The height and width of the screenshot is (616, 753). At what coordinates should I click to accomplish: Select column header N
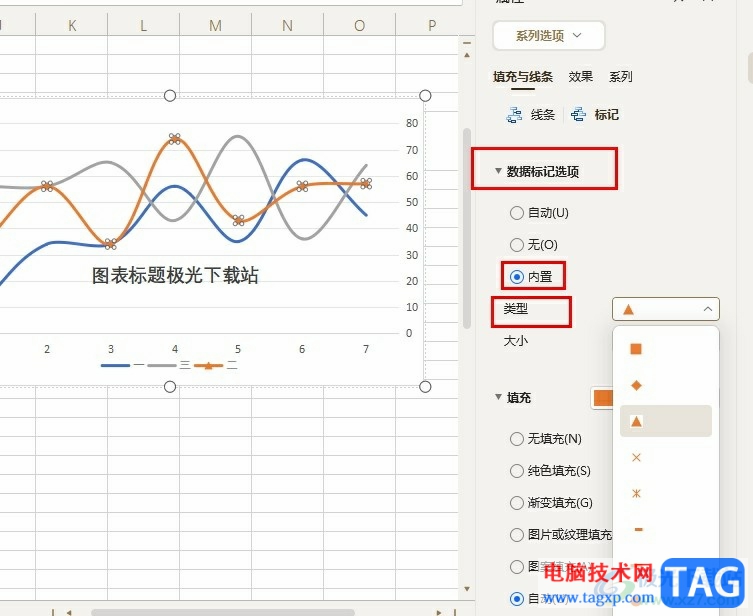288,25
